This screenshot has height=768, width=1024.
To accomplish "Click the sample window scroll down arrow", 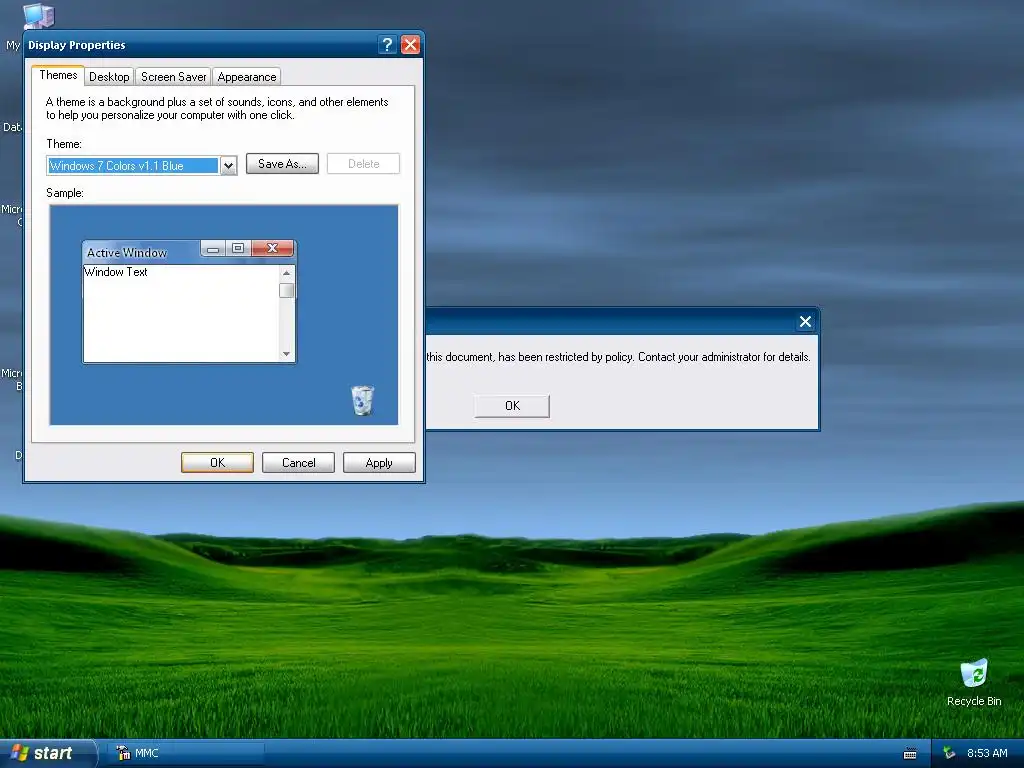I will coord(286,354).
